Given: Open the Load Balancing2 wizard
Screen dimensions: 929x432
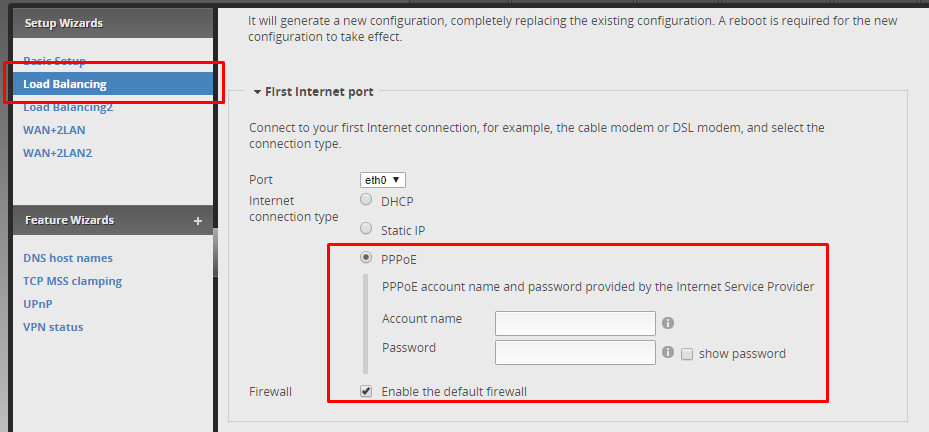Looking at the screenshot, I should [x=68, y=107].
